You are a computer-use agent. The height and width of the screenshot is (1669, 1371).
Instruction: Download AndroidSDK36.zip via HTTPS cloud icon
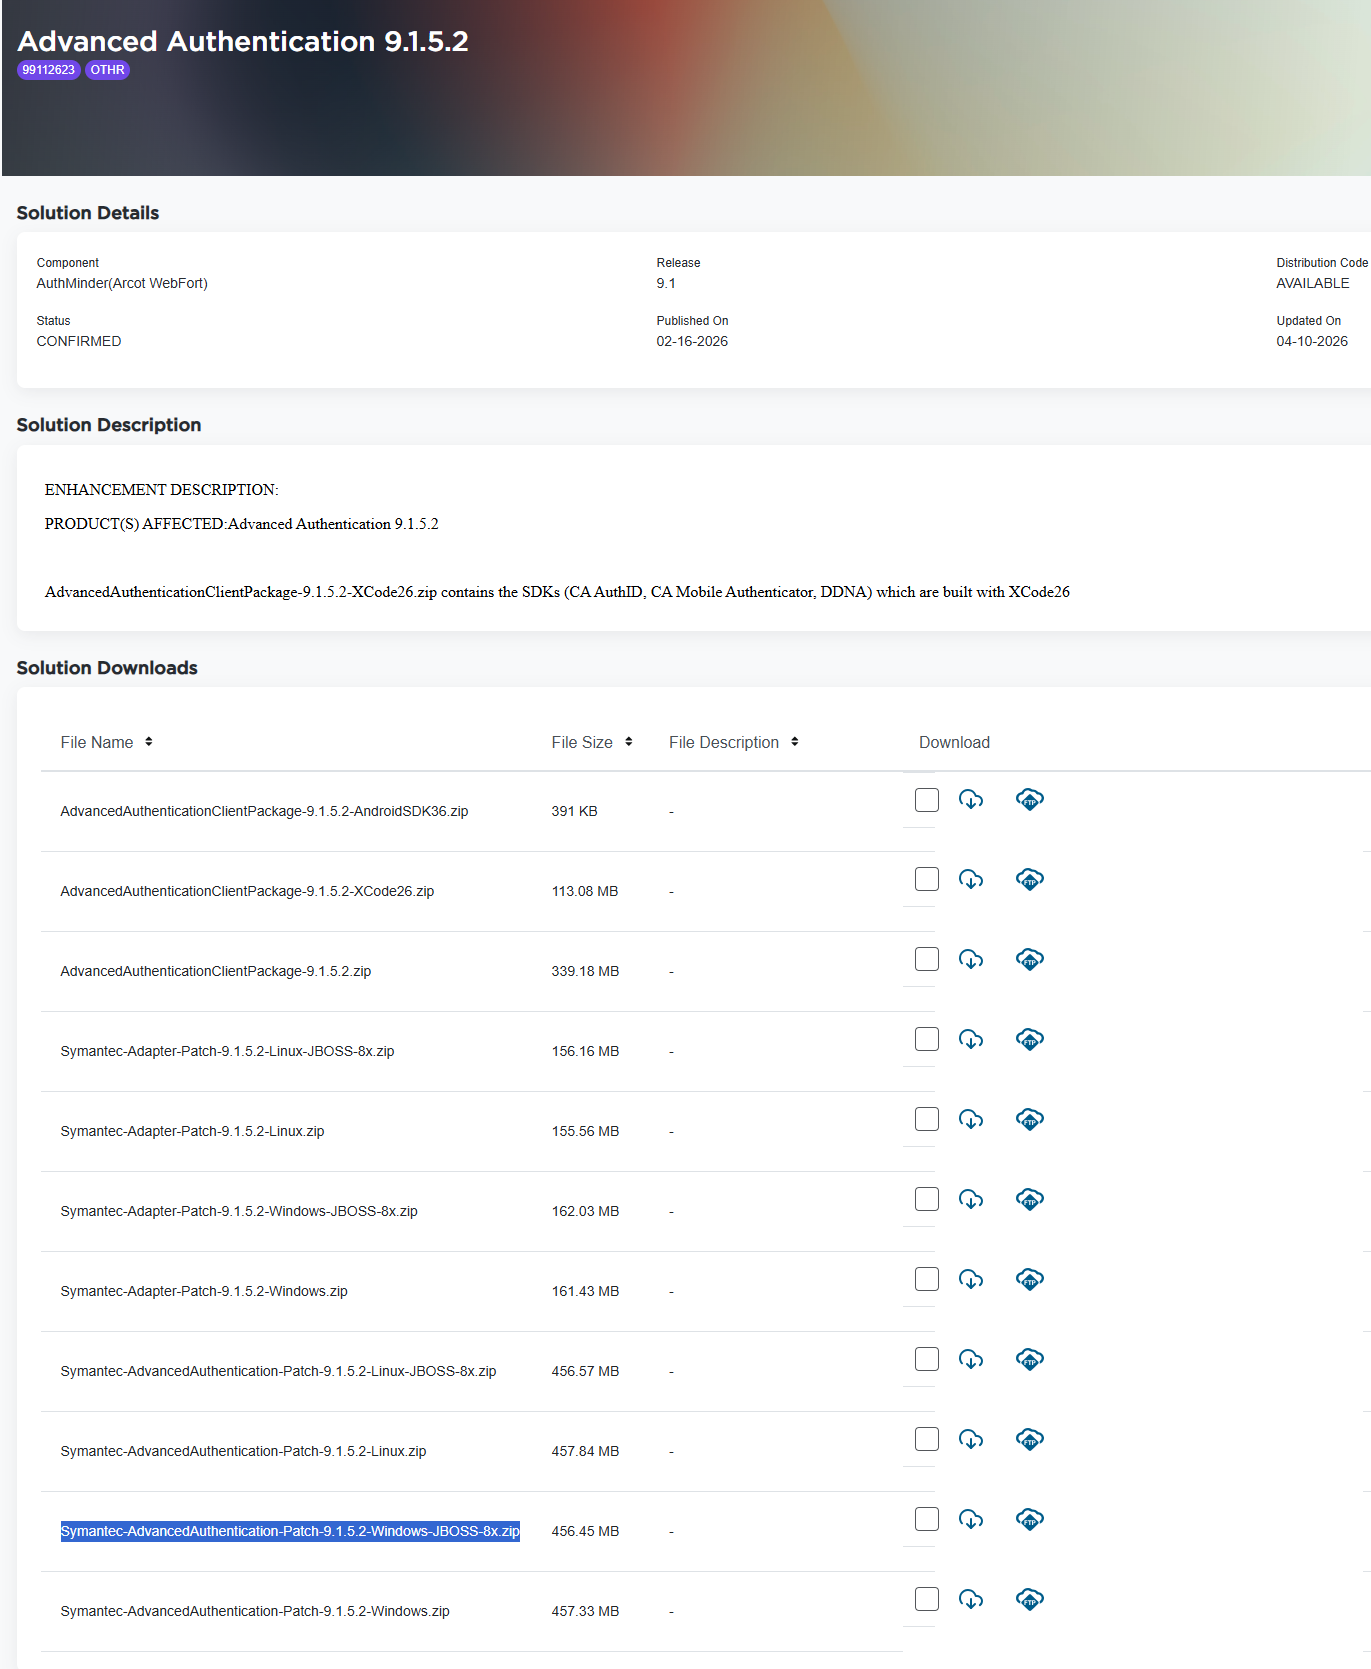971,799
